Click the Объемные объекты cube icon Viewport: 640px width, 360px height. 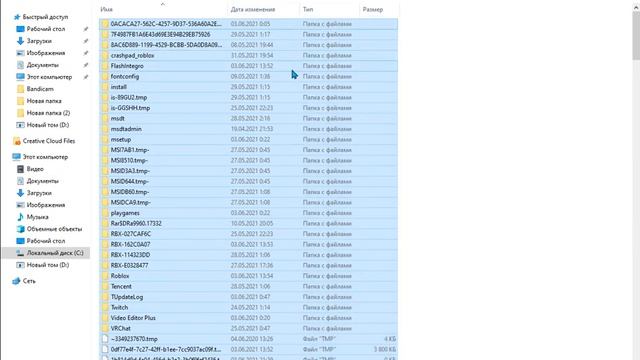[20, 229]
